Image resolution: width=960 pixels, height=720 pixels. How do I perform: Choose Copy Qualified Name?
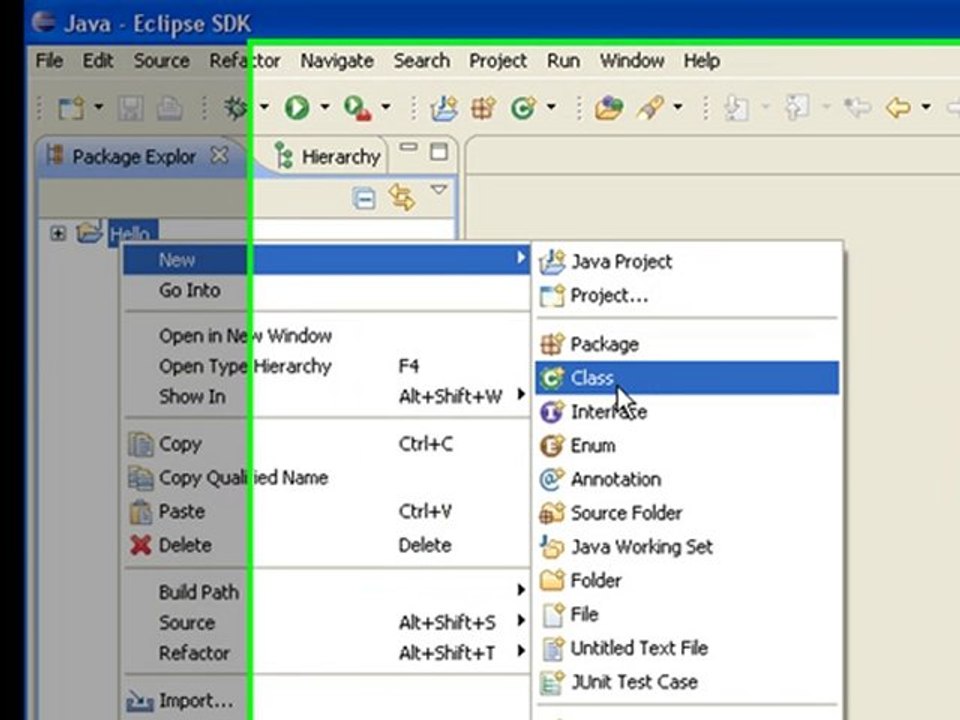click(x=327, y=478)
